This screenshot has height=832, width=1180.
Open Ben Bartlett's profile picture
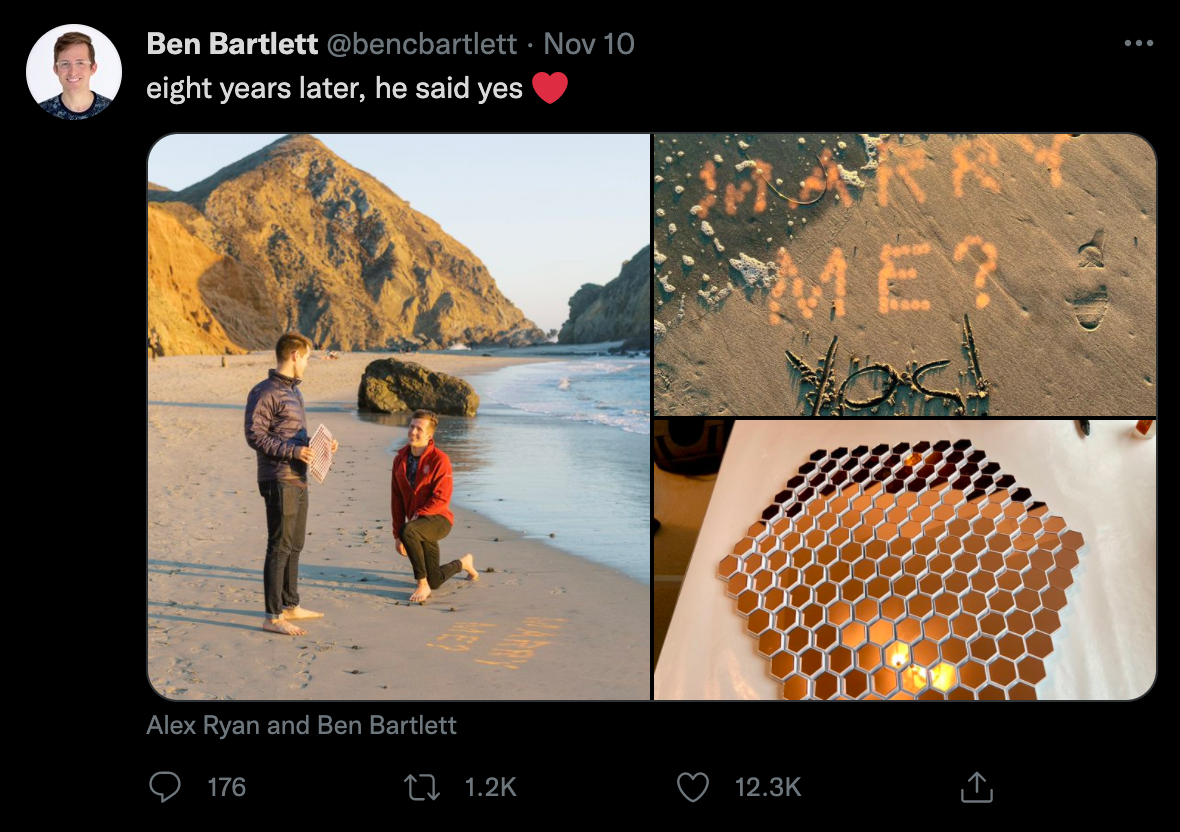(x=74, y=72)
